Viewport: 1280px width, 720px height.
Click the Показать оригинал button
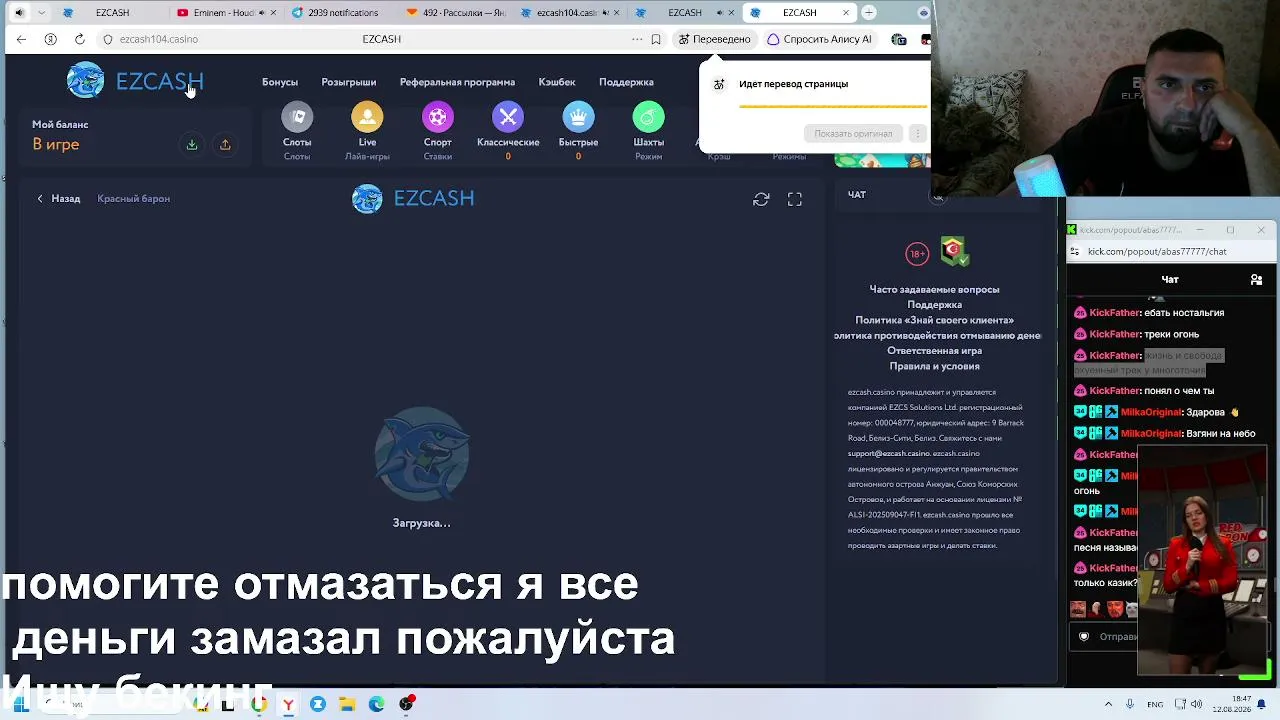pos(853,134)
